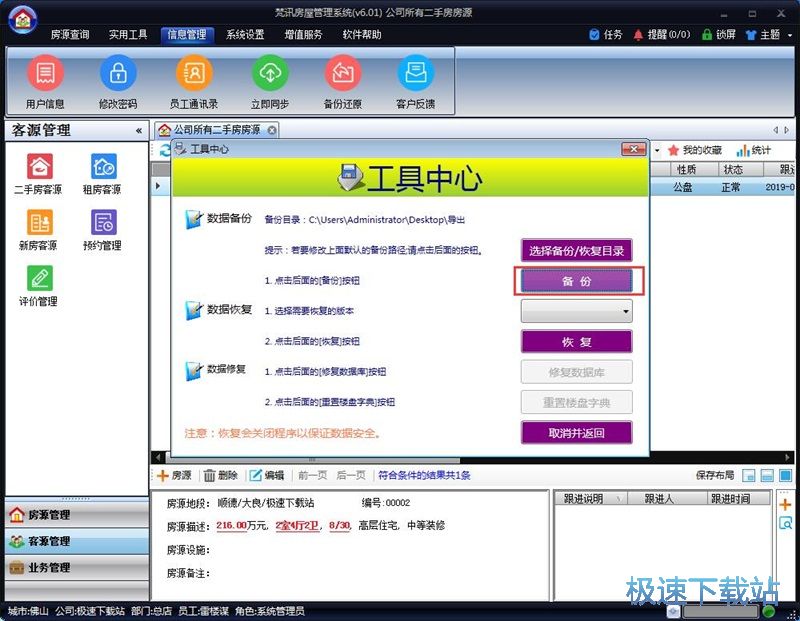Viewport: 800px width, 621px height.
Task: Click the search follow-up magnifier icon
Action: (785, 523)
